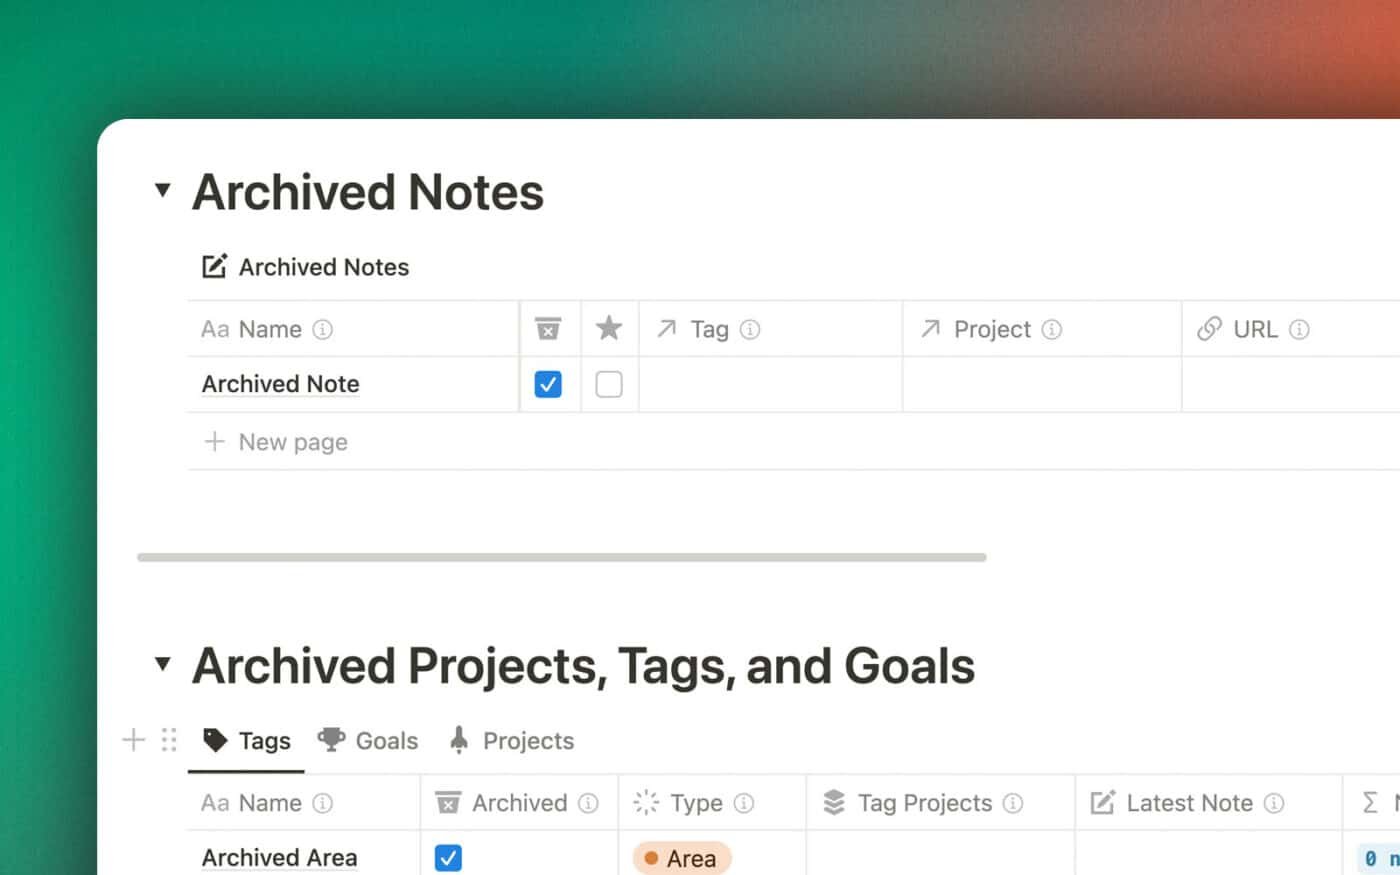This screenshot has height=875, width=1400.
Task: Click New page to add a row
Action: tap(292, 442)
